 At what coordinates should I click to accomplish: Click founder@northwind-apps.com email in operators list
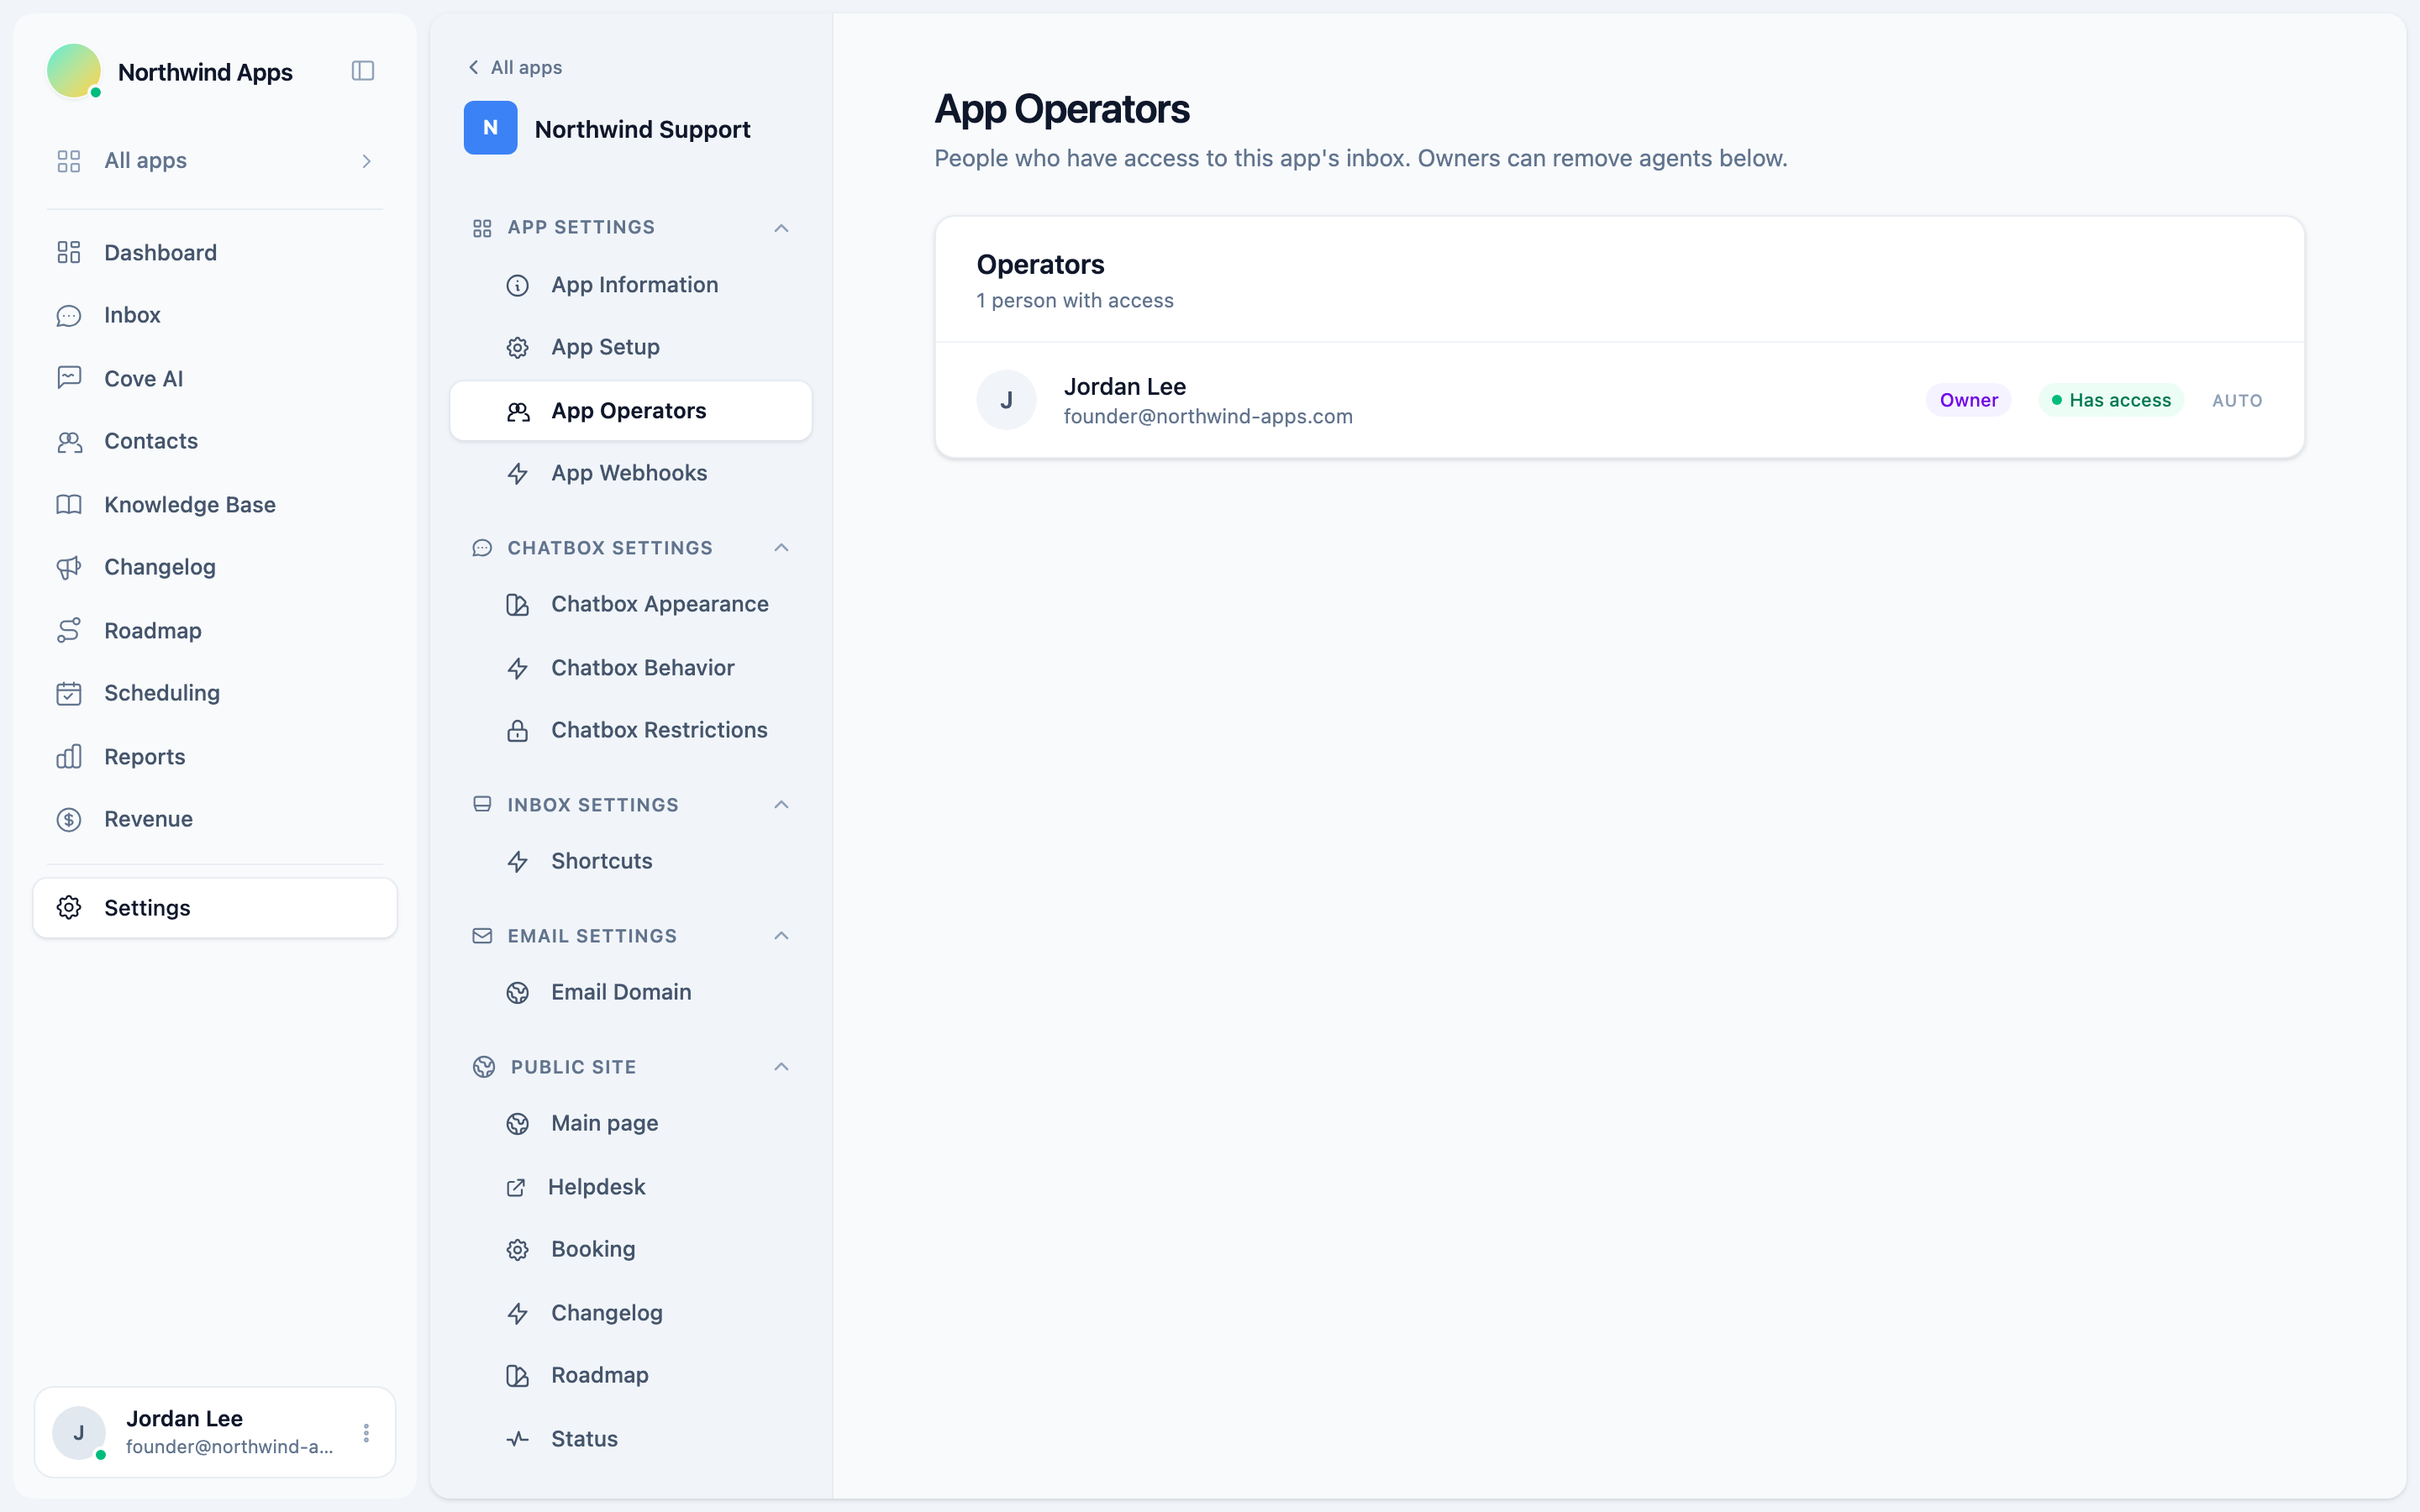1208,417
